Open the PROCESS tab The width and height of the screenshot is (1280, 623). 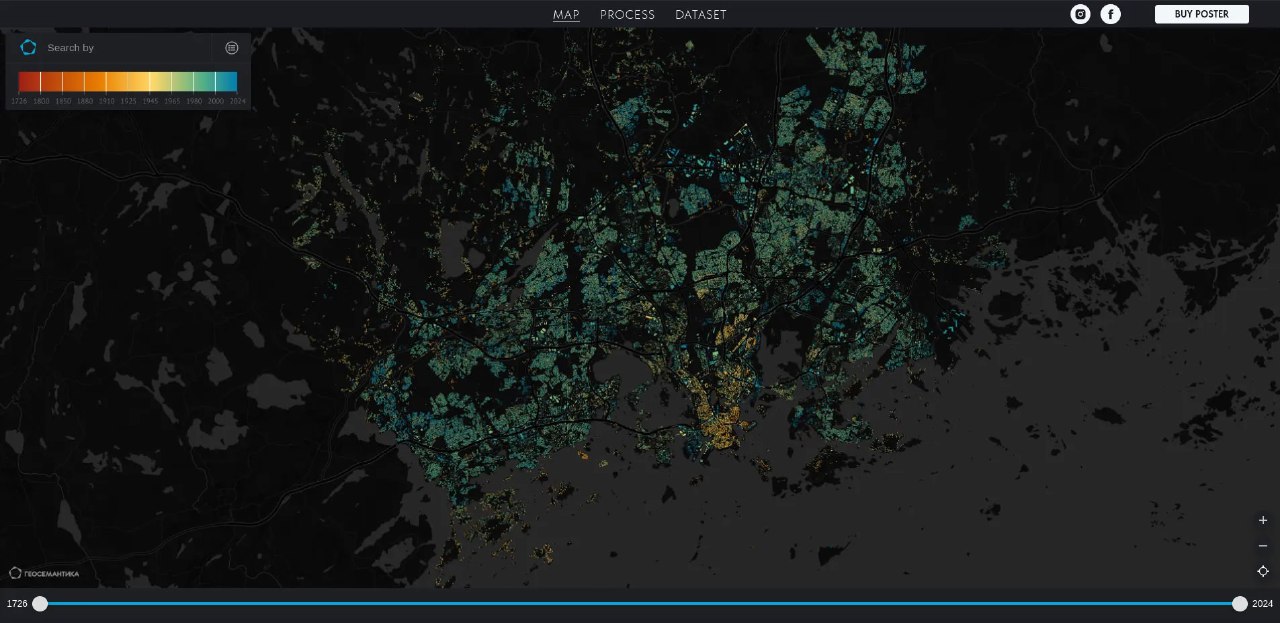pyautogui.click(x=627, y=15)
